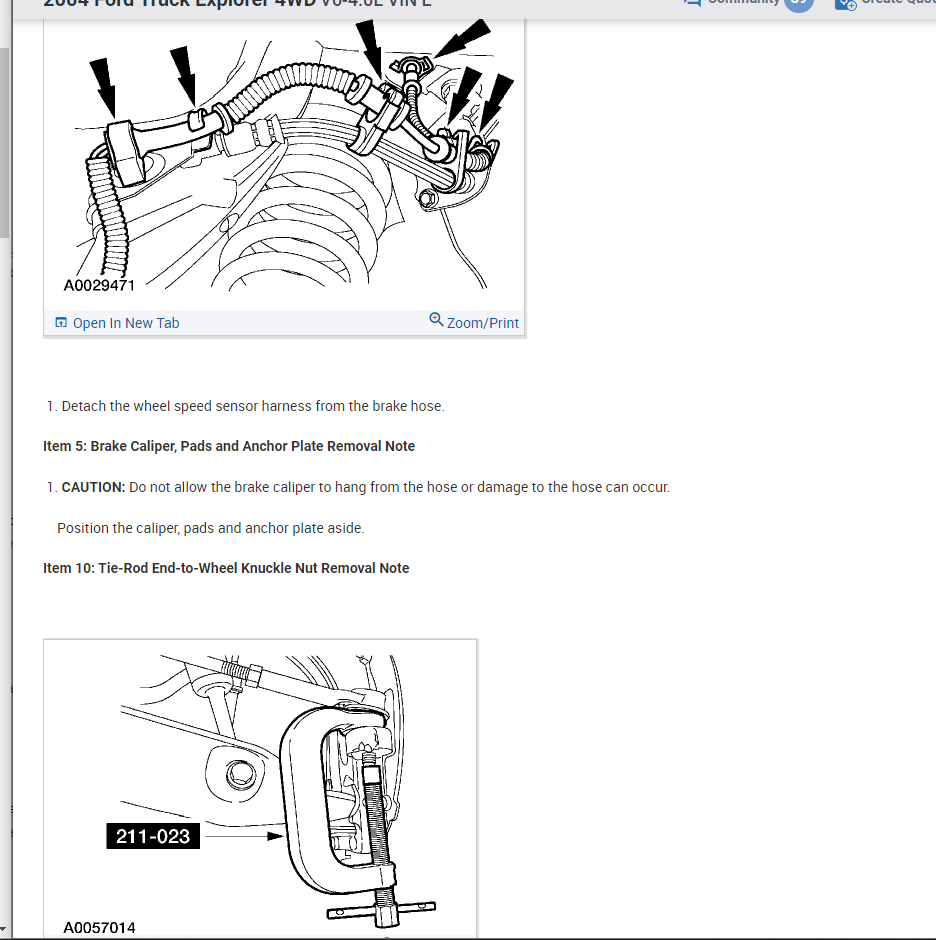Select heading "Item 10: Tie-Rod End-to-Wheel Knuckle Nut Removal Note"
The image size is (936, 940).
coord(226,568)
